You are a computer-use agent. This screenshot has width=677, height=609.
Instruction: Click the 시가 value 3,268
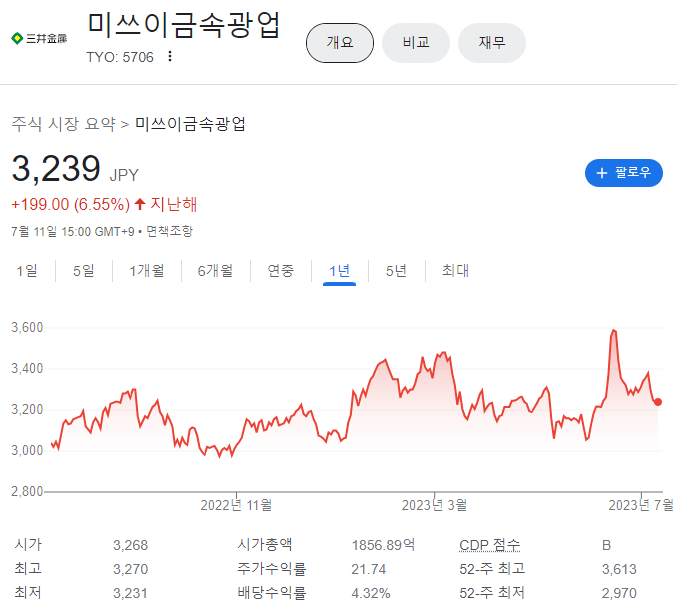point(130,545)
